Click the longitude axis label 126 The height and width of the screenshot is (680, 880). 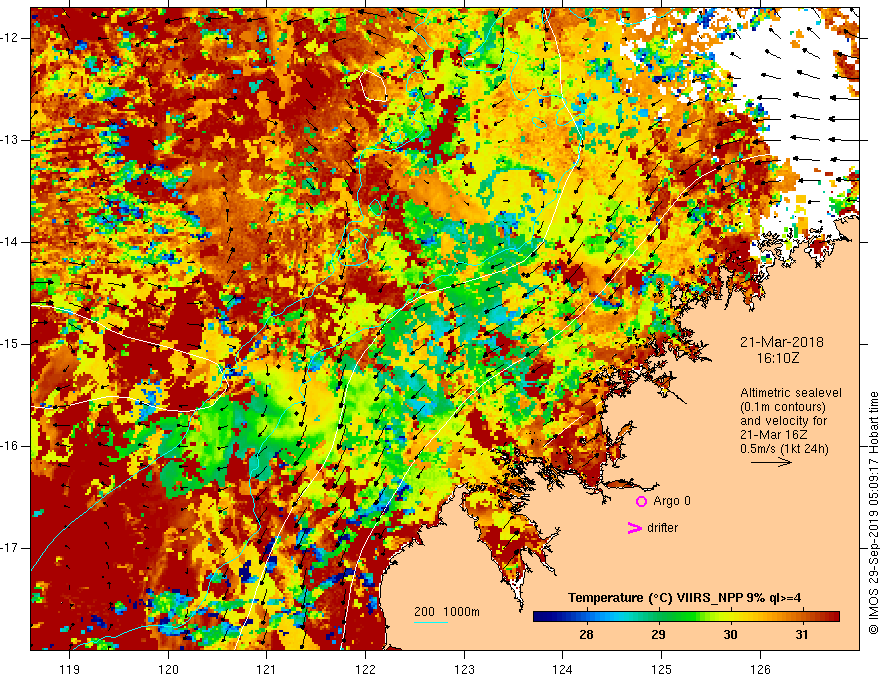pos(760,669)
